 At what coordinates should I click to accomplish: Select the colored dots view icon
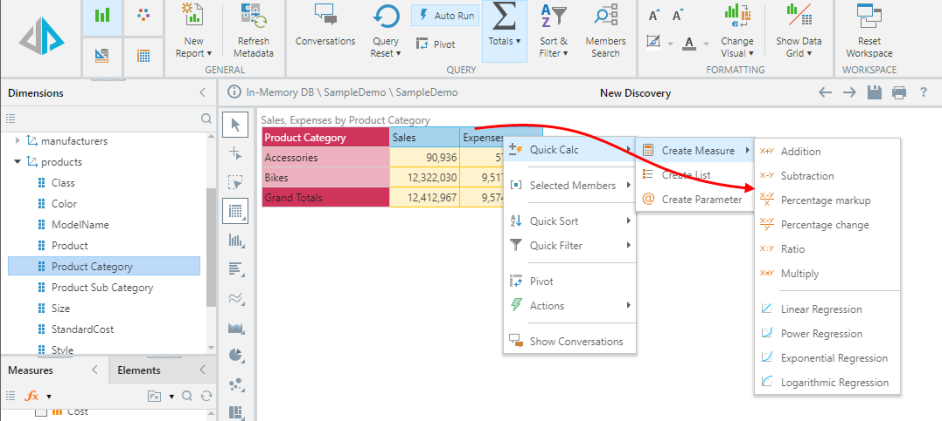(x=143, y=16)
